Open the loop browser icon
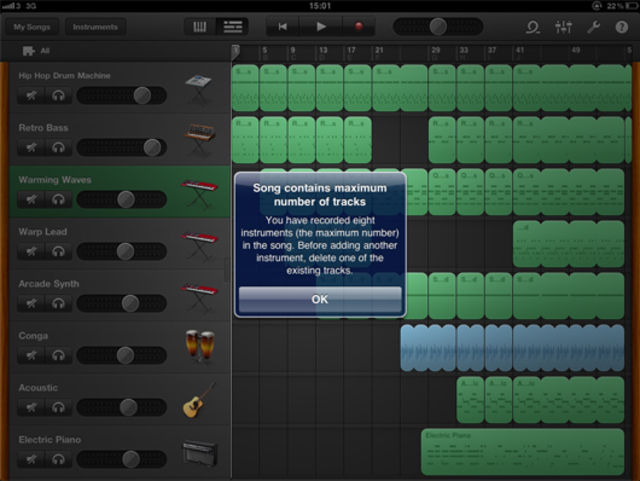 coord(533,27)
